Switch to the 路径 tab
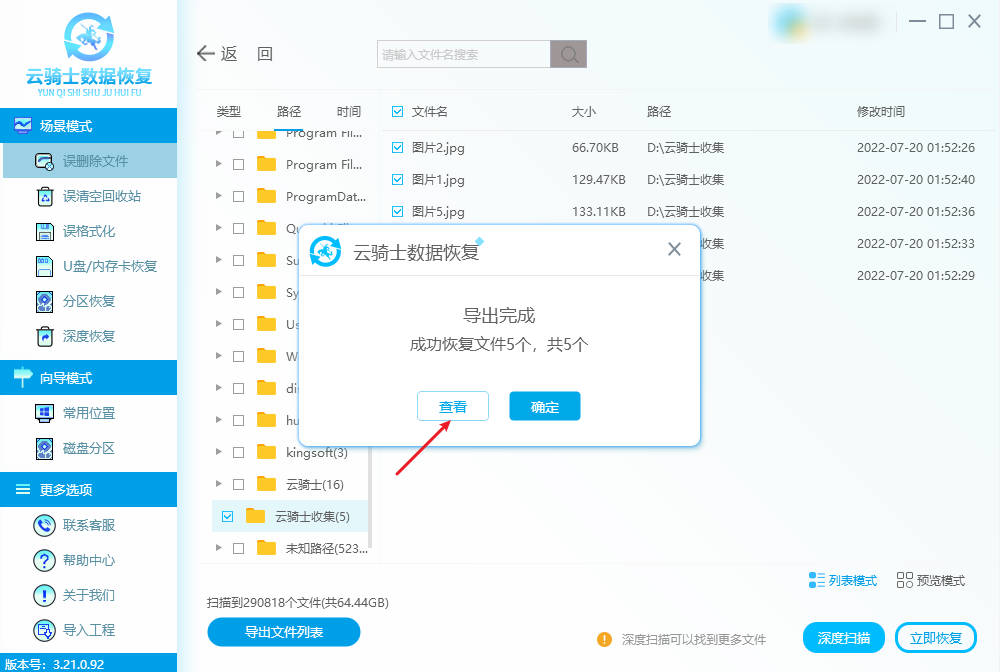Screen dimensions: 1000x672 (289, 112)
